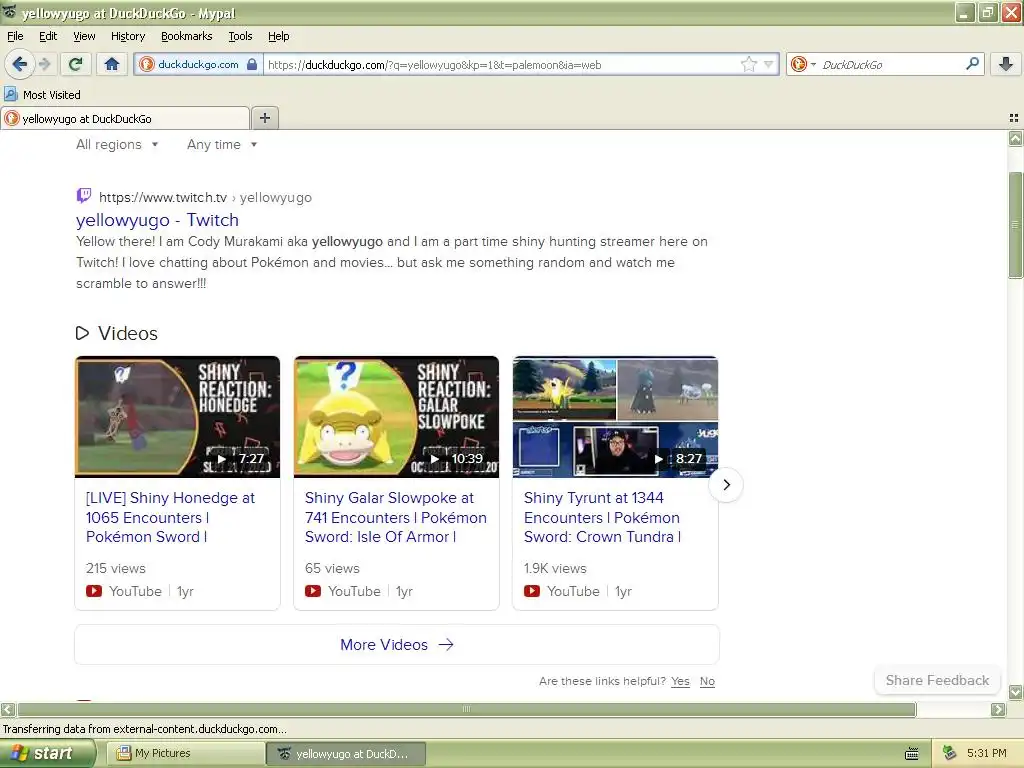
Task: Click the 1.9K views text
Action: coord(555,568)
